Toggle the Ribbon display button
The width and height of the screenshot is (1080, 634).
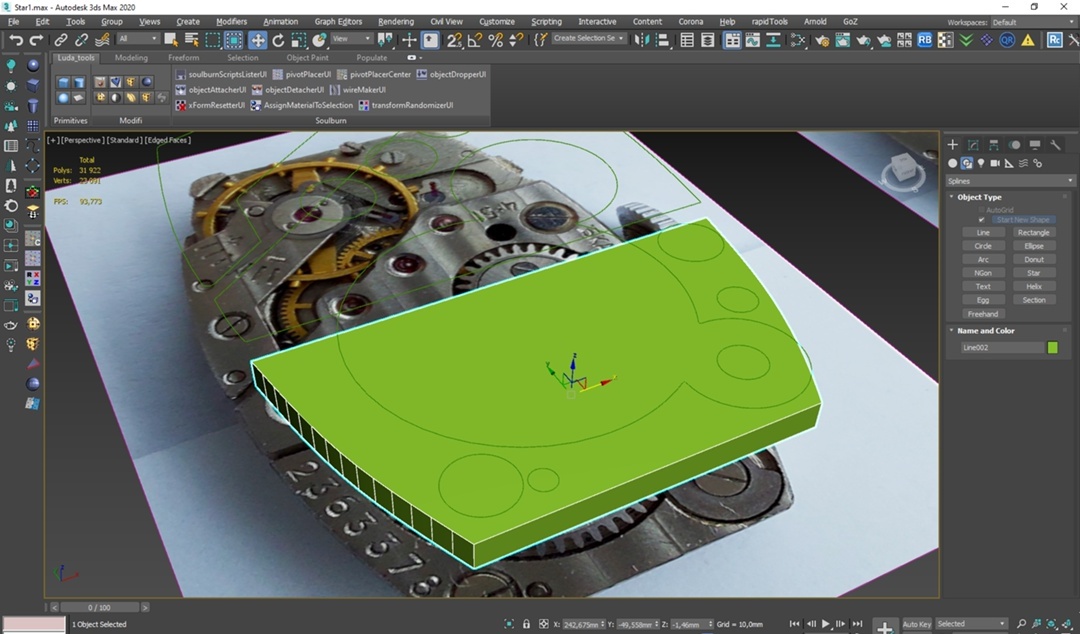point(731,40)
